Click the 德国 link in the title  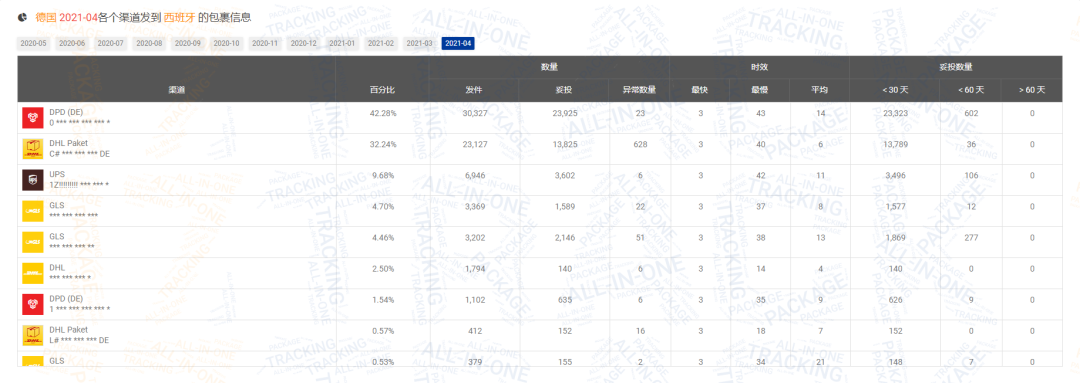click(x=45, y=18)
